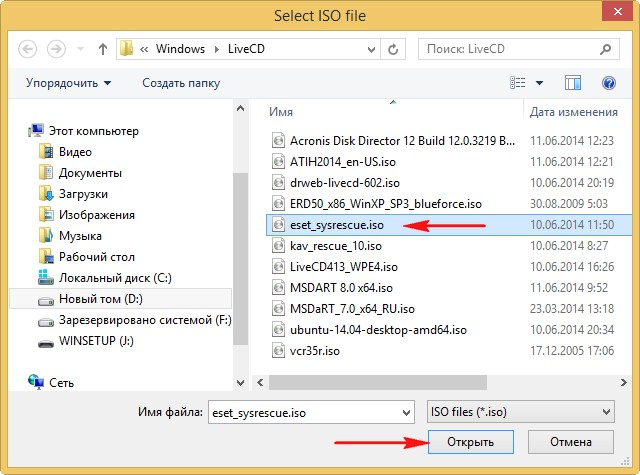Click the Up one level arrow
The height and width of the screenshot is (475, 640).
102,49
